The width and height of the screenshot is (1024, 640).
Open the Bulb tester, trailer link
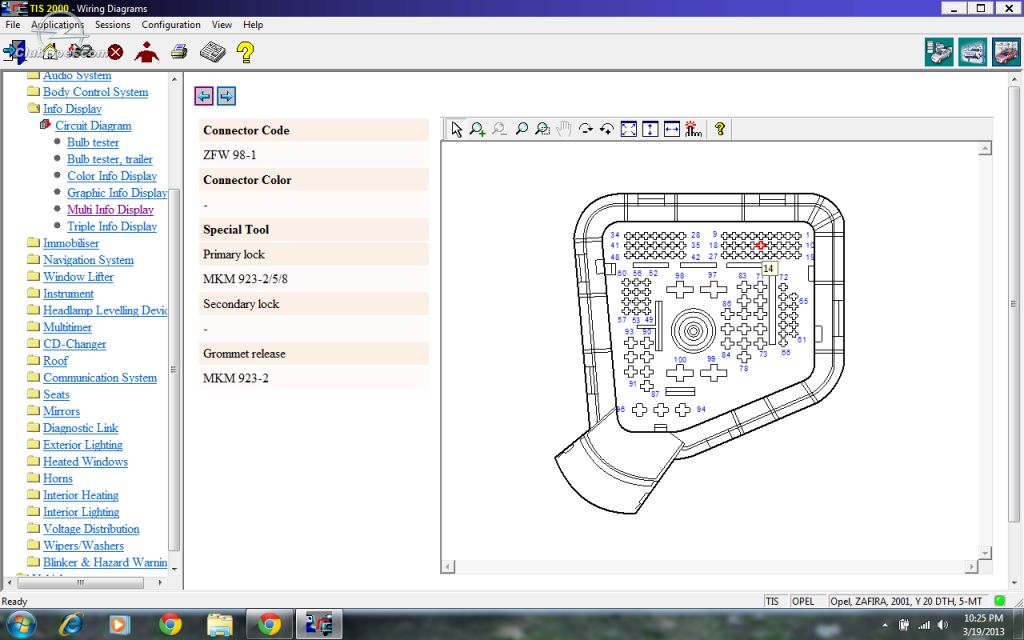click(x=110, y=159)
